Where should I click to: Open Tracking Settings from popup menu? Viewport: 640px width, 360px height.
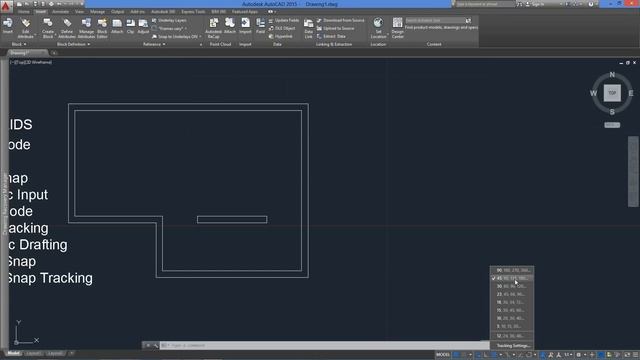tap(512, 346)
